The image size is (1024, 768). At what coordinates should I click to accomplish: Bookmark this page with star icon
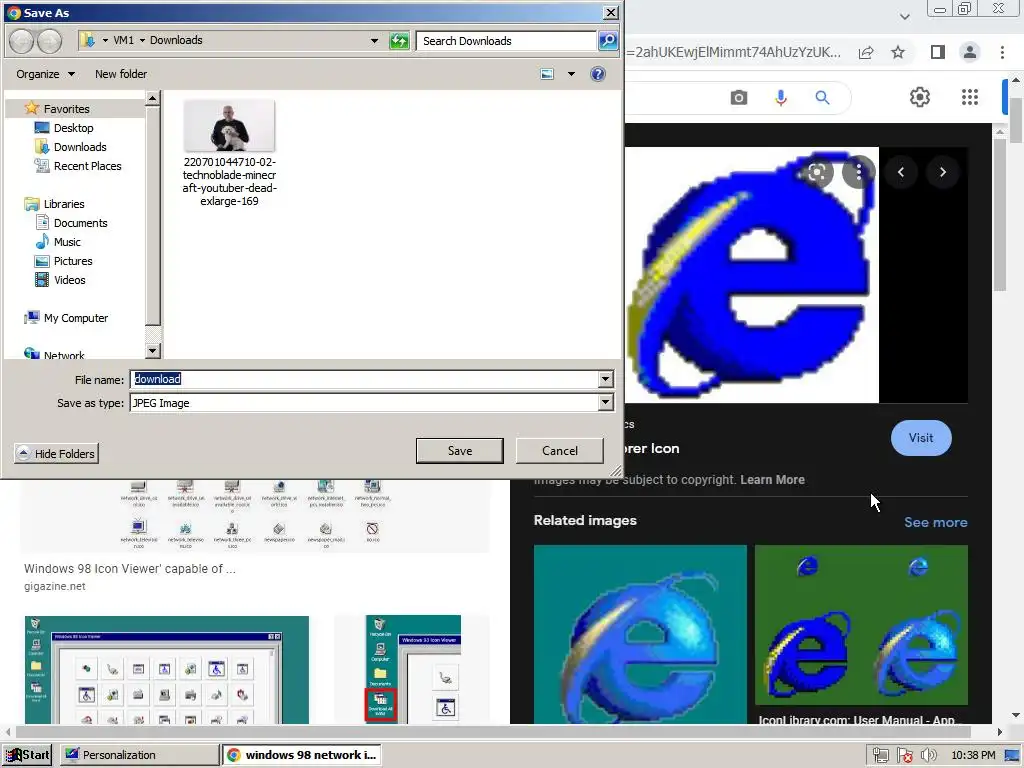898,52
